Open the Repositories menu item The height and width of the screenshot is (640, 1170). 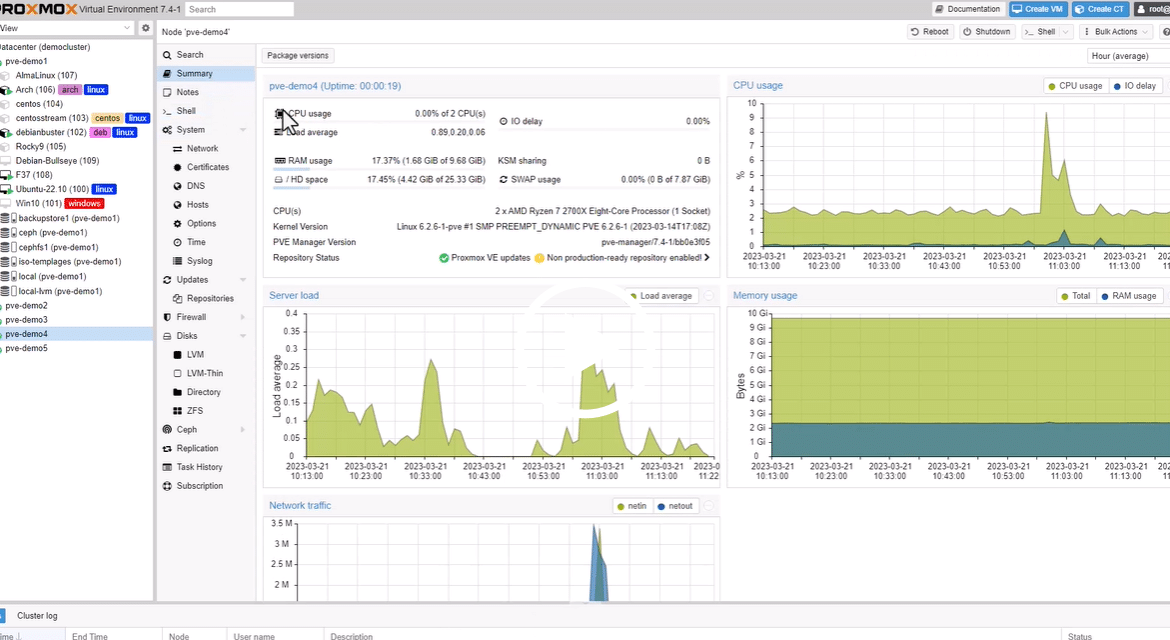click(206, 298)
